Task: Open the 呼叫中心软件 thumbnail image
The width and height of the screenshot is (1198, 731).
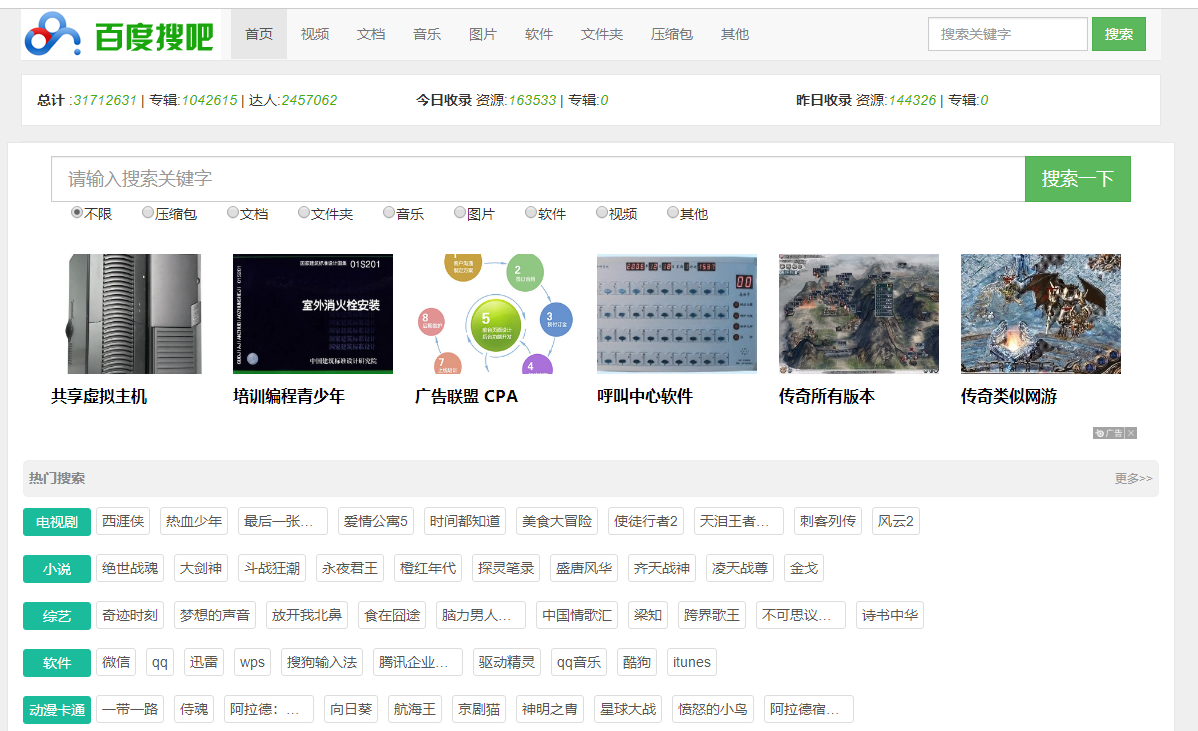Action: coord(676,314)
